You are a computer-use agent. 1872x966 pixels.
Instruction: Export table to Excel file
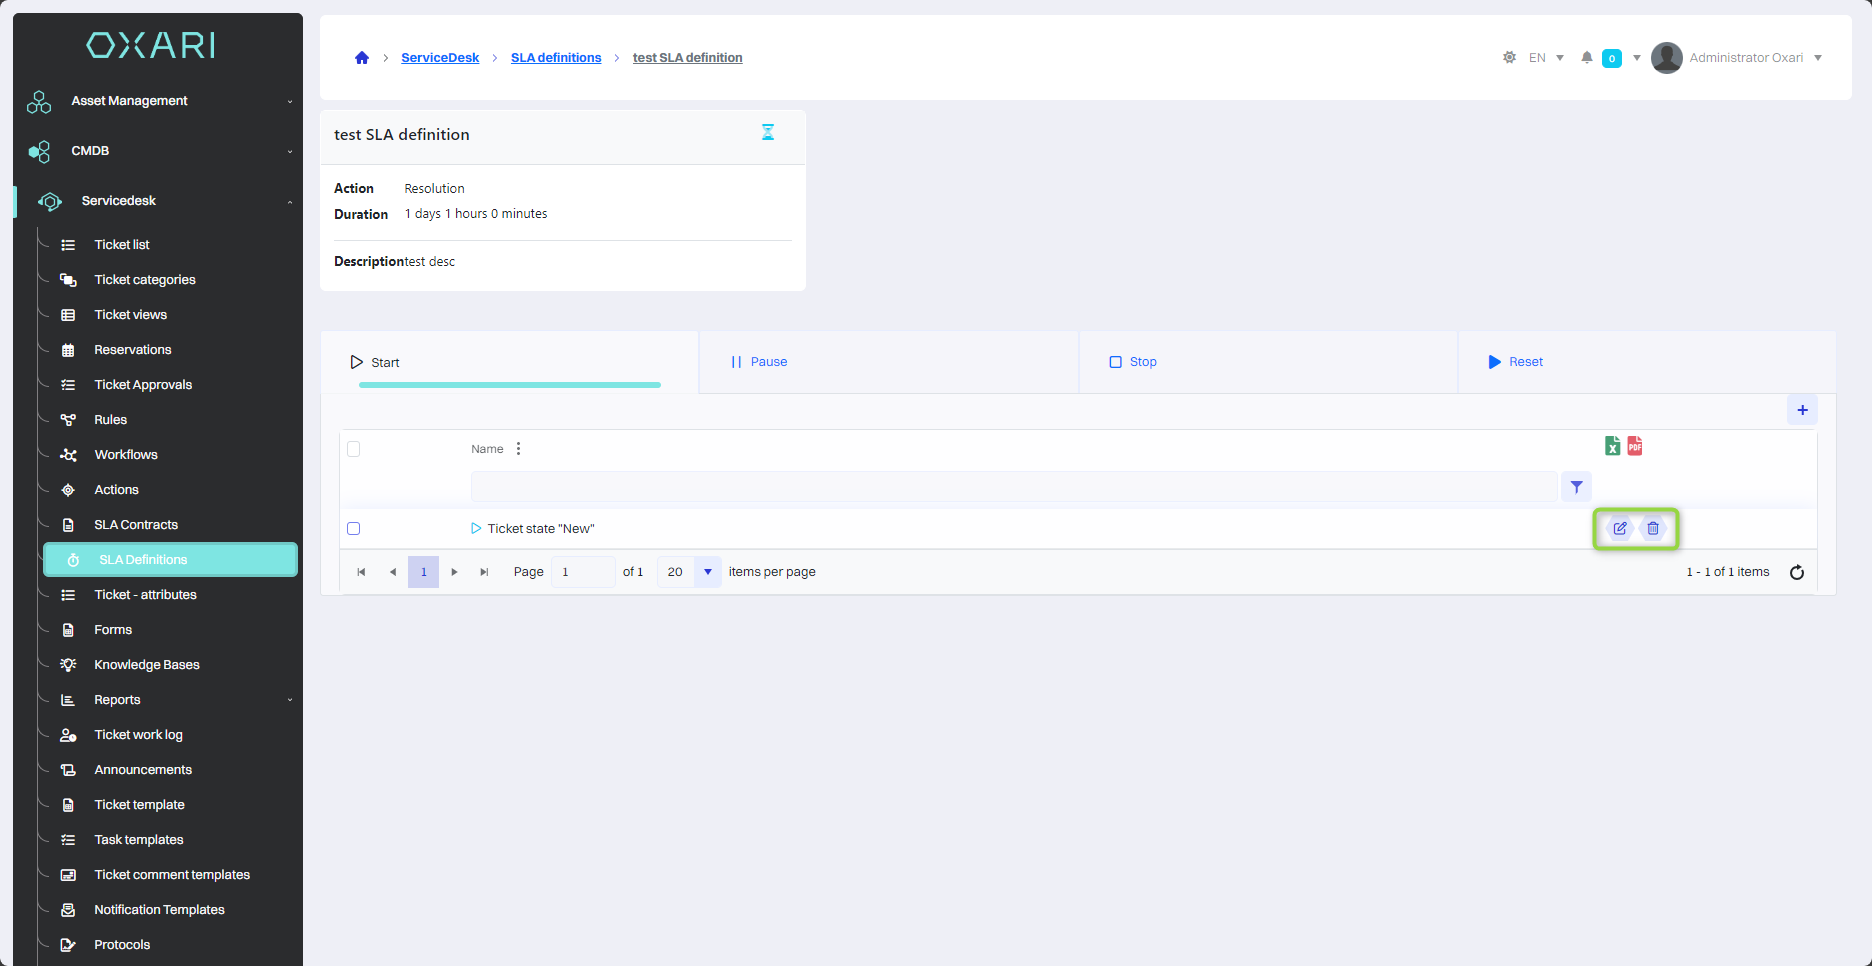click(x=1612, y=446)
